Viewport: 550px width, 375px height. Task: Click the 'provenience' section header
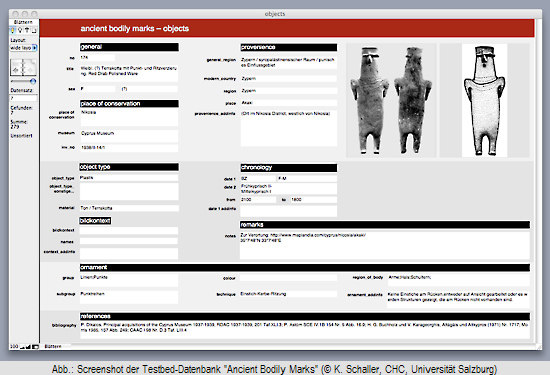(x=289, y=47)
